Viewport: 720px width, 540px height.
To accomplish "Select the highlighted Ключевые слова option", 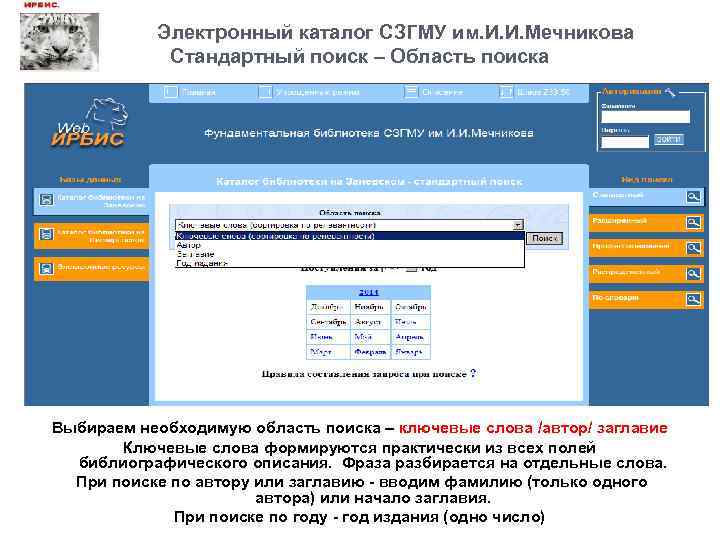I will [349, 236].
